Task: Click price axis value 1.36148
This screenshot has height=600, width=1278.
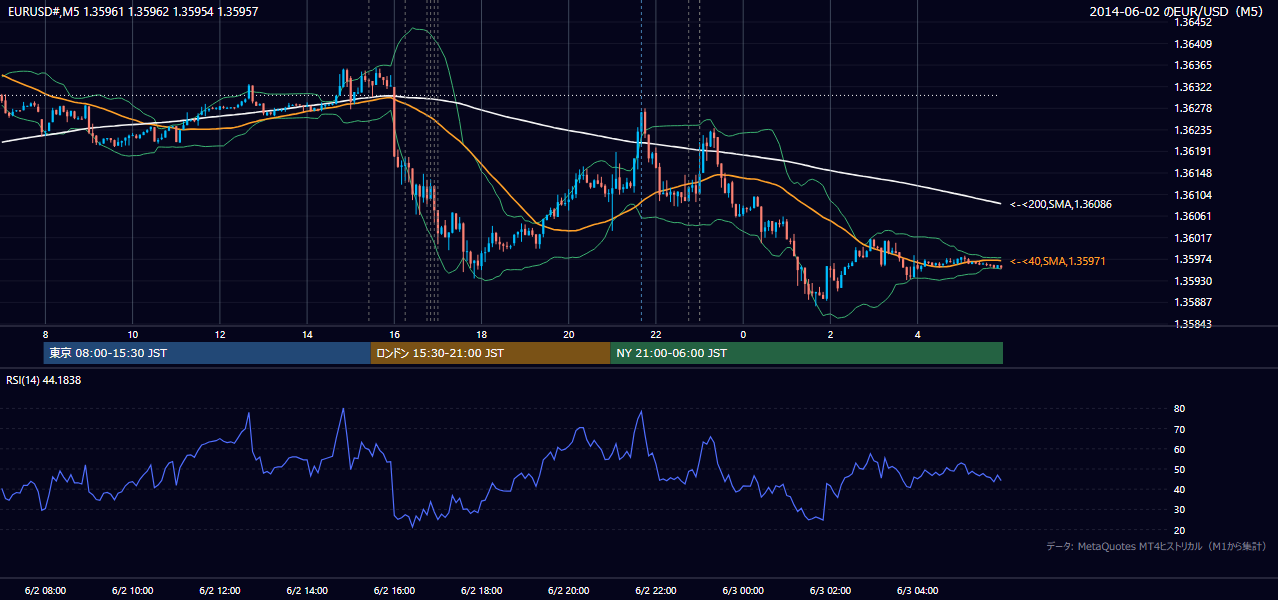Action: coord(1193,173)
